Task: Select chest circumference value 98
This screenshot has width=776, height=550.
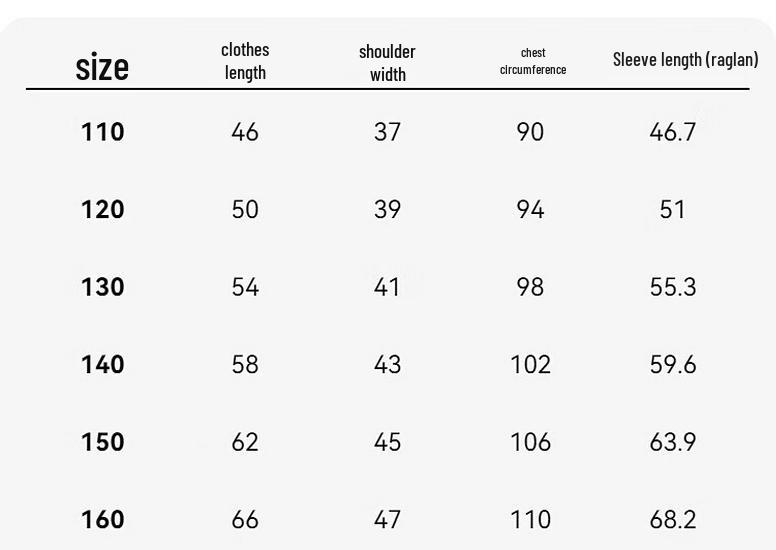Action: point(530,287)
